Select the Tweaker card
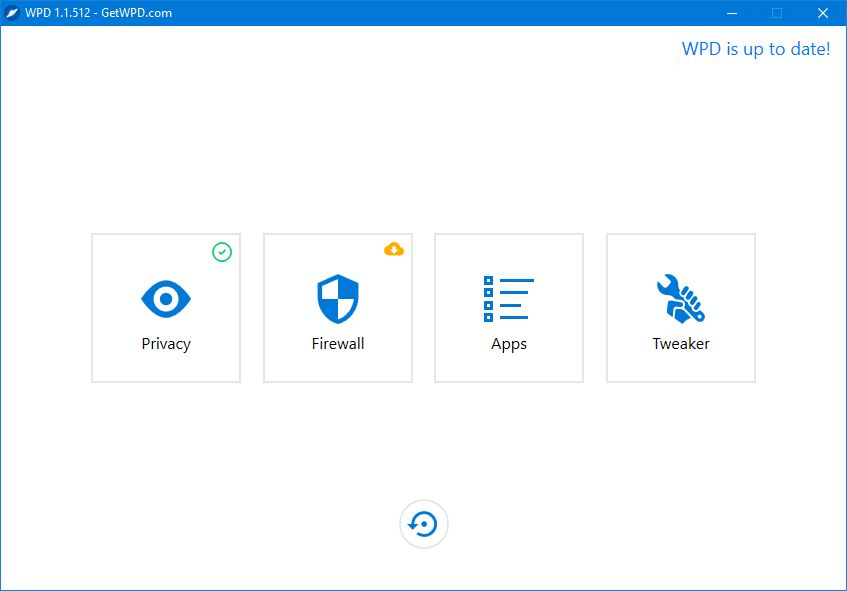 pos(681,307)
